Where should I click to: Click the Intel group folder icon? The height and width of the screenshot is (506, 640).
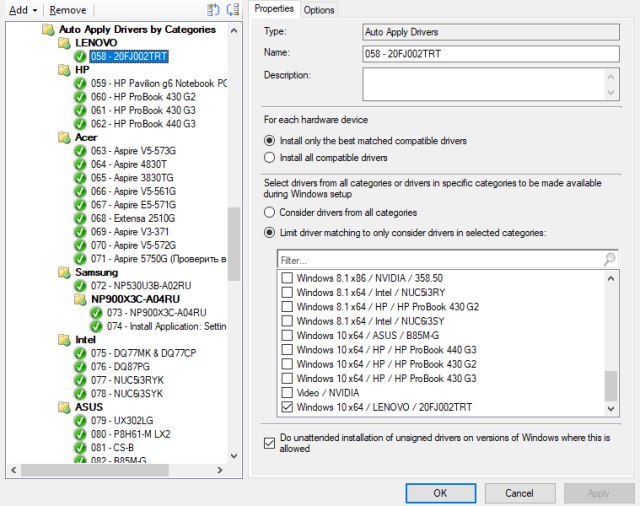click(64, 340)
